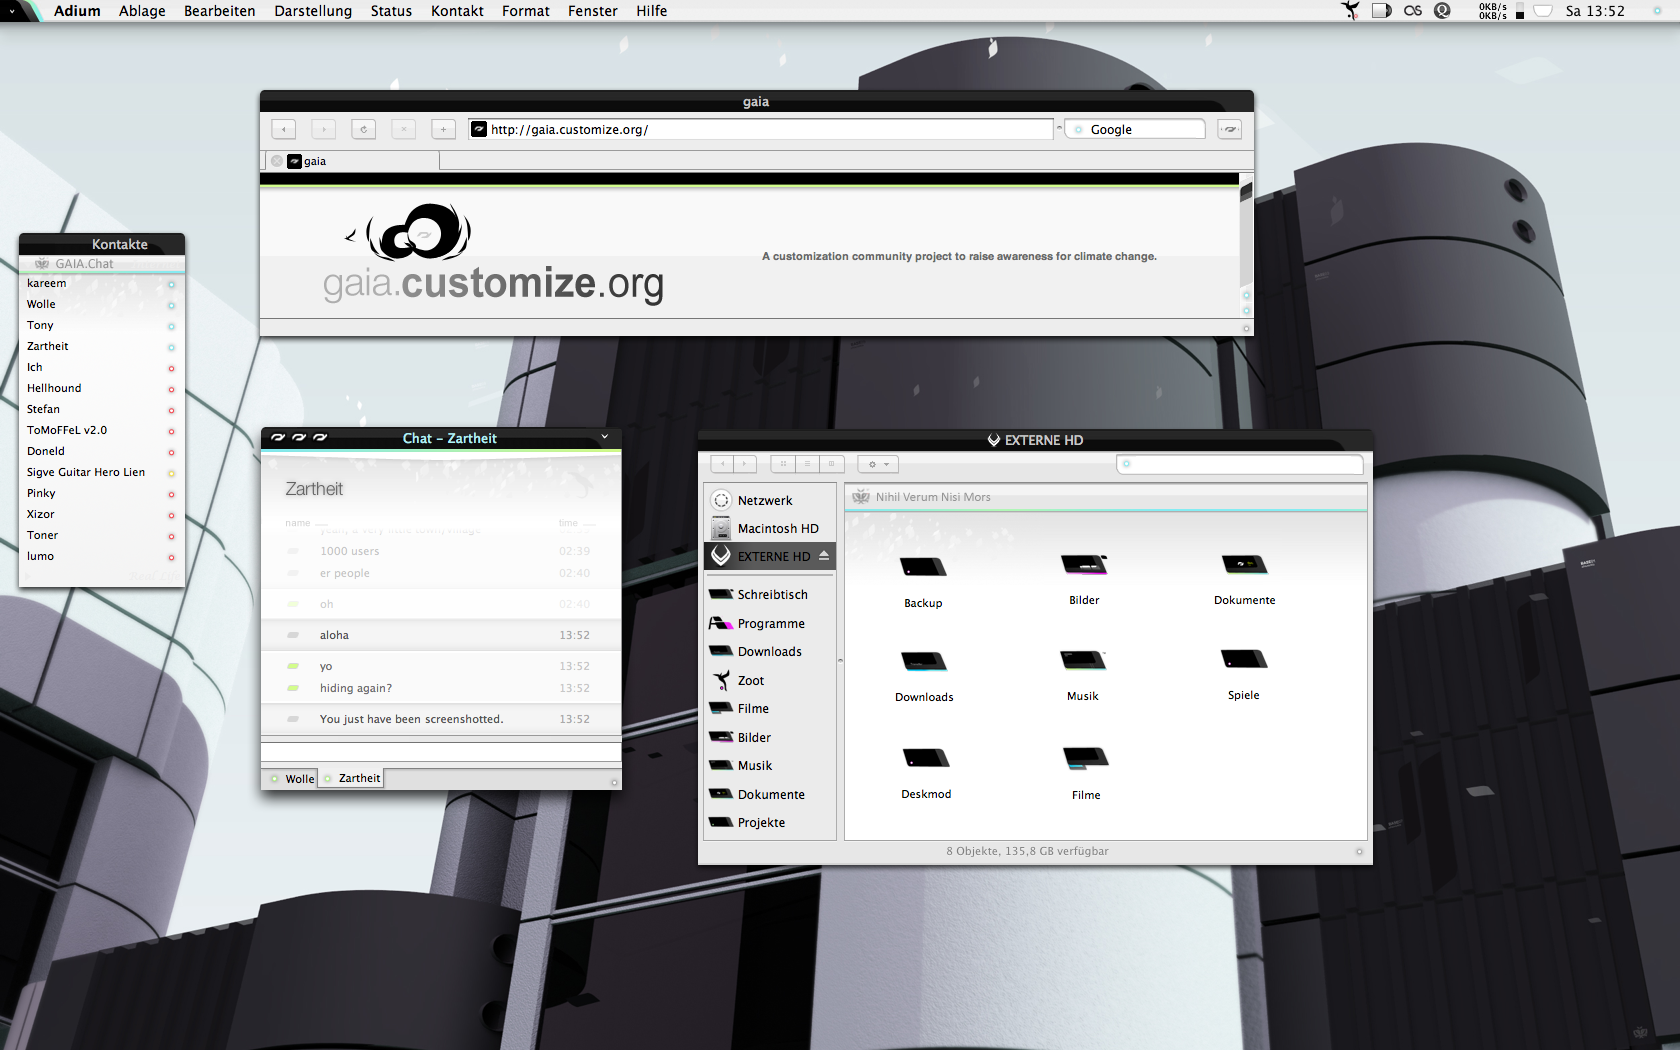Click the Google search field
The height and width of the screenshot is (1050, 1680).
1135,129
